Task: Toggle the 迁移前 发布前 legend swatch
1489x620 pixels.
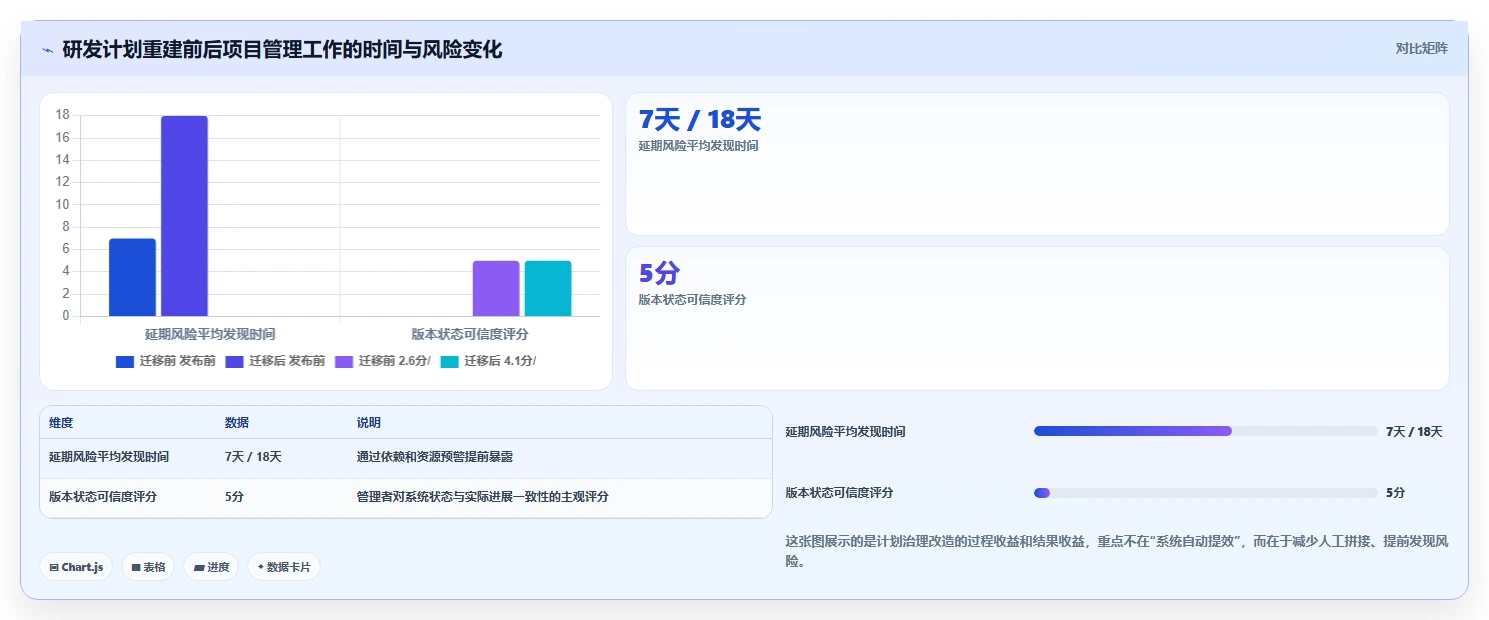Action: 125,362
